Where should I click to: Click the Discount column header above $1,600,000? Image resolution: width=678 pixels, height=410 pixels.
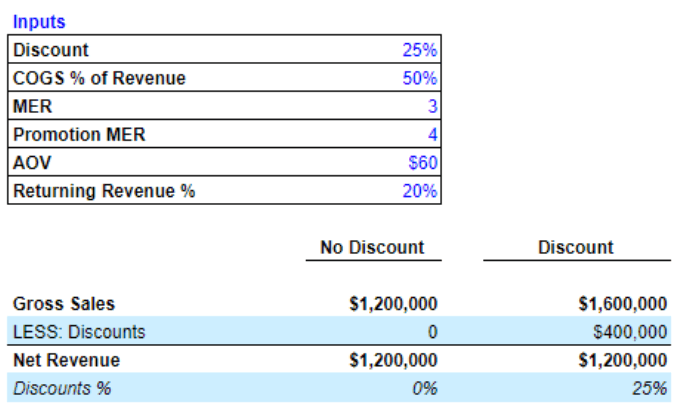pos(575,247)
